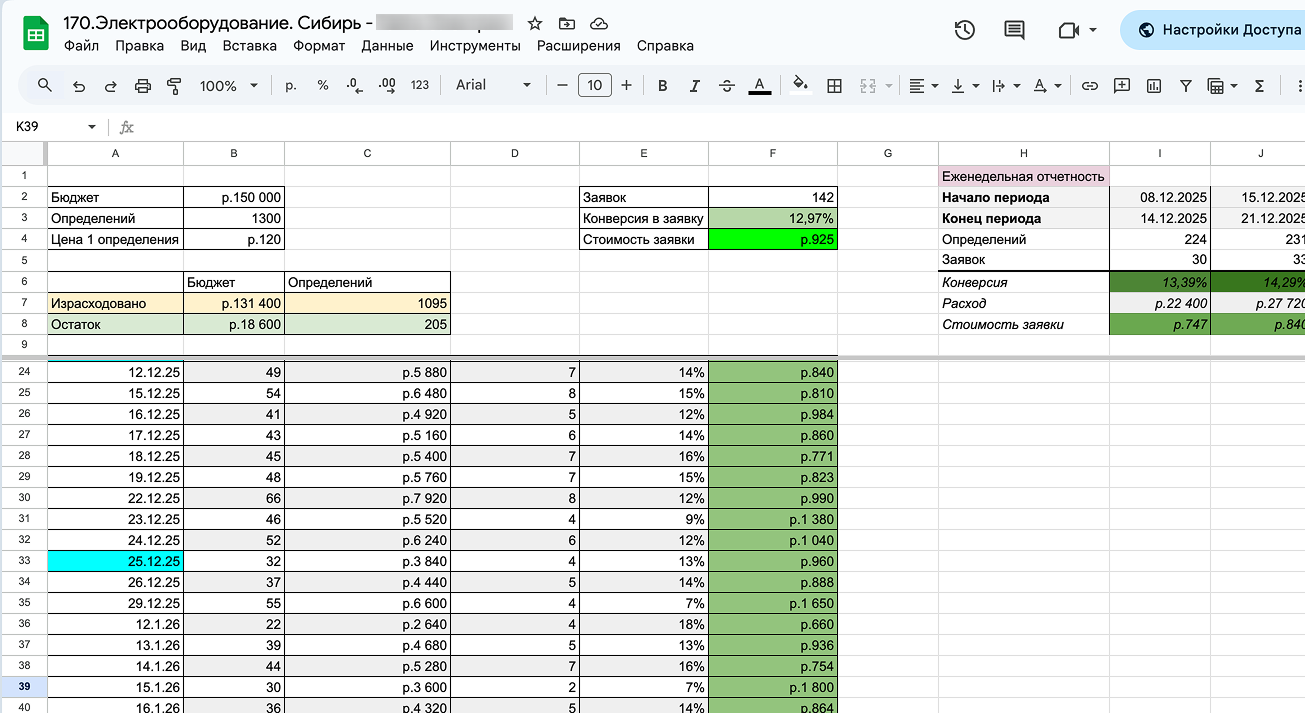Star this spreadsheet document
The height and width of the screenshot is (713, 1305).
(535, 23)
